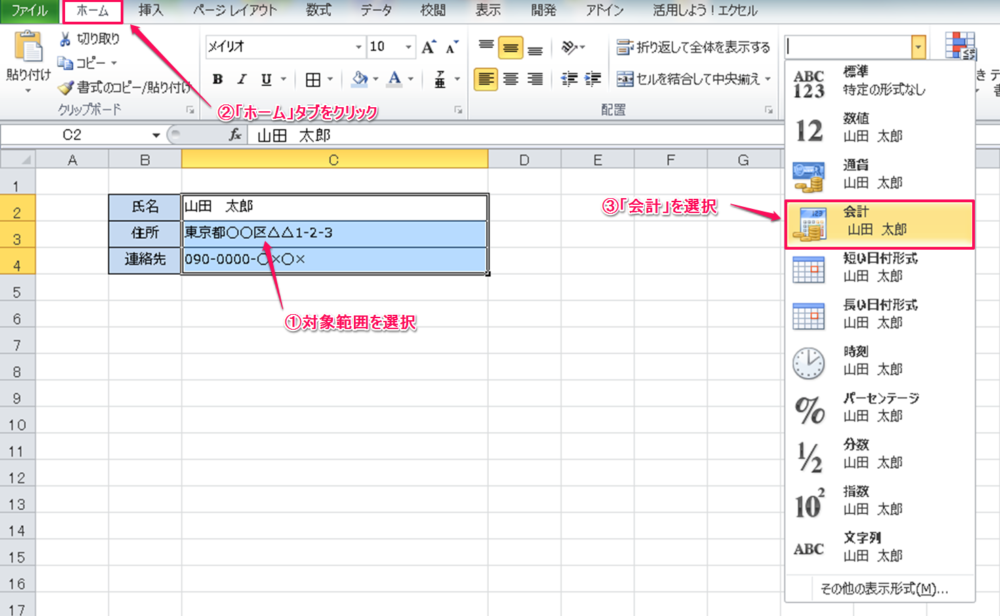The height and width of the screenshot is (616, 1000).
Task: Click the increase indent icon
Action: click(x=593, y=79)
